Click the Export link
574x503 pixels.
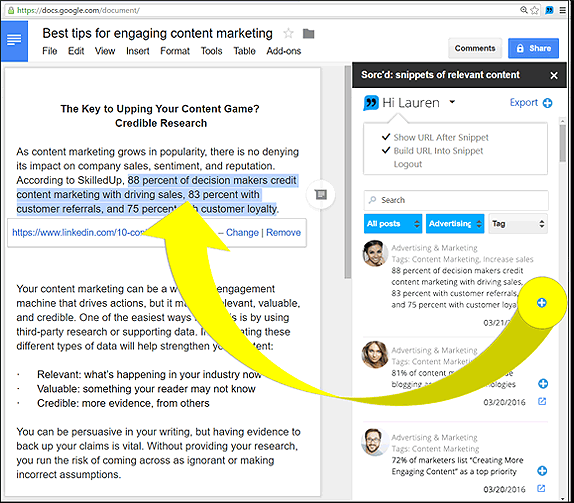(524, 103)
